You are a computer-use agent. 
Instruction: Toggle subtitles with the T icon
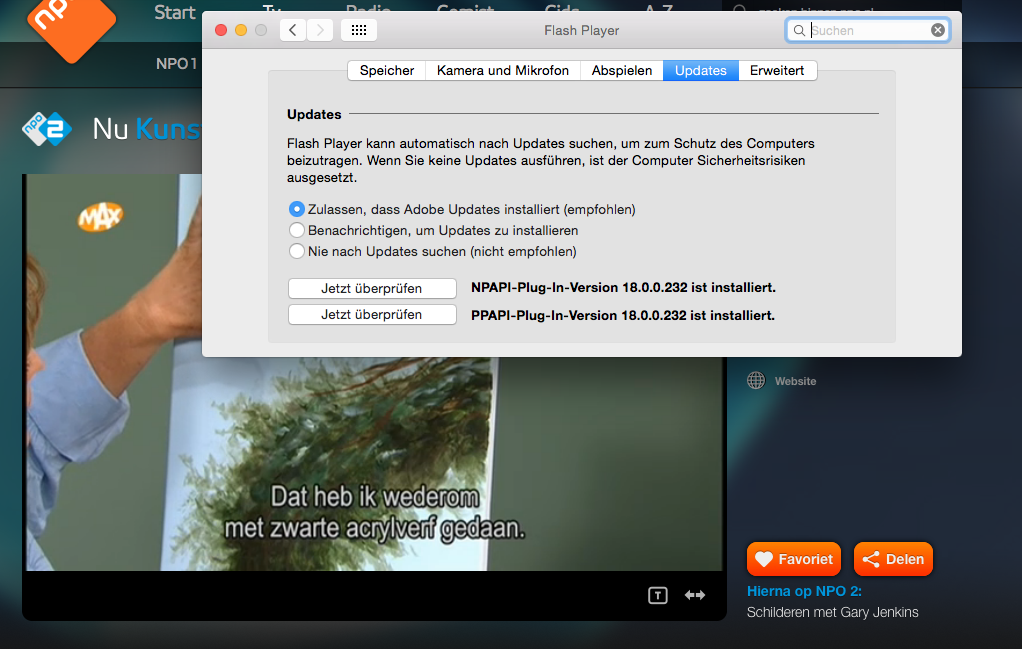pos(657,595)
